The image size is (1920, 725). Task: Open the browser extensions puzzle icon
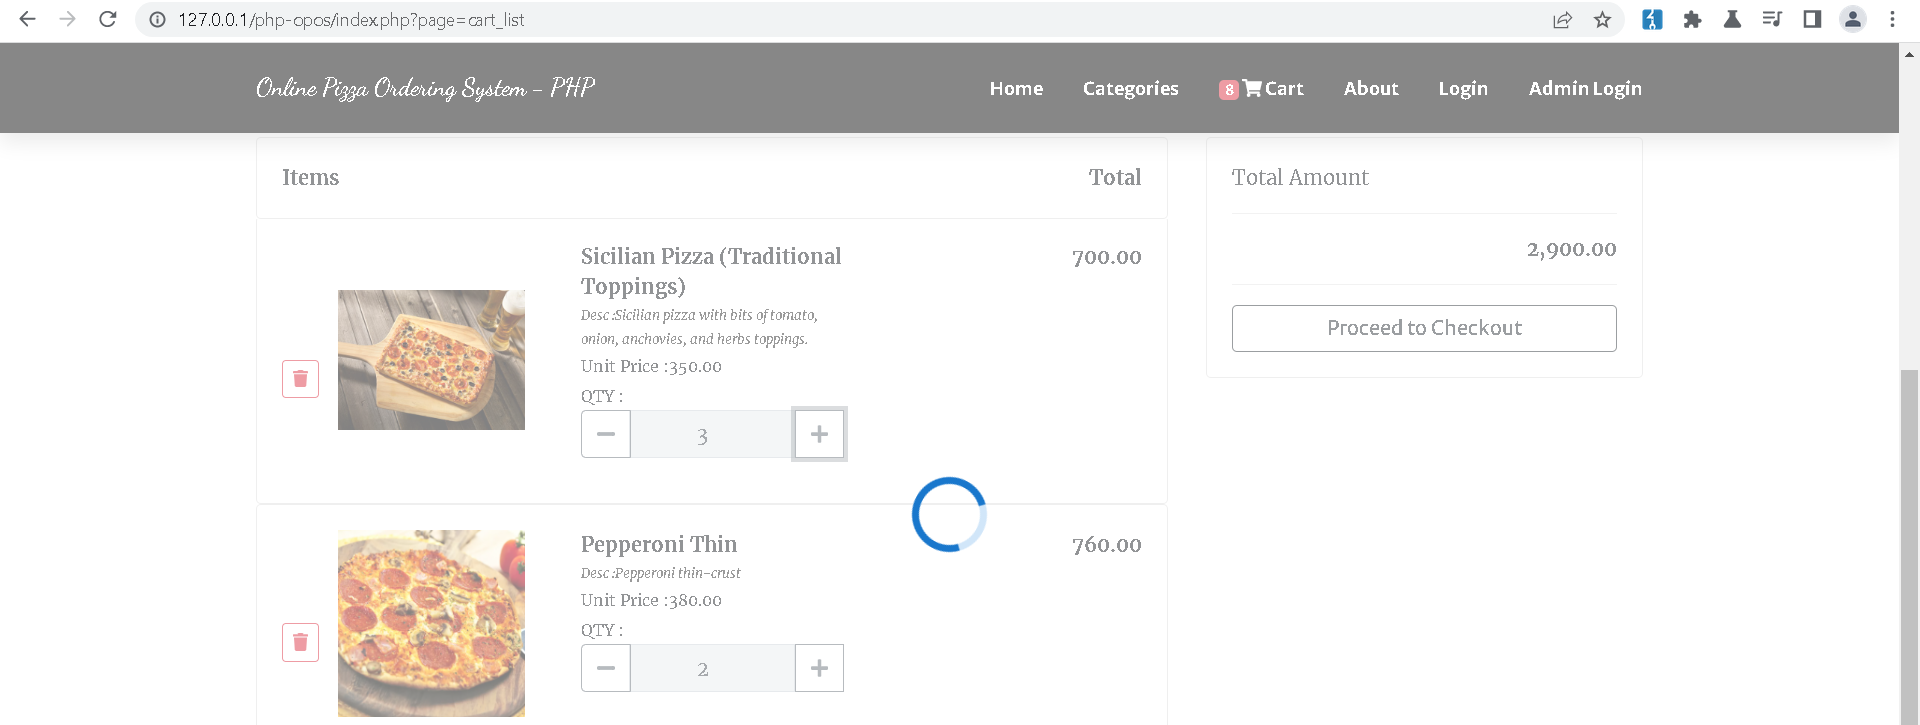click(x=1692, y=19)
